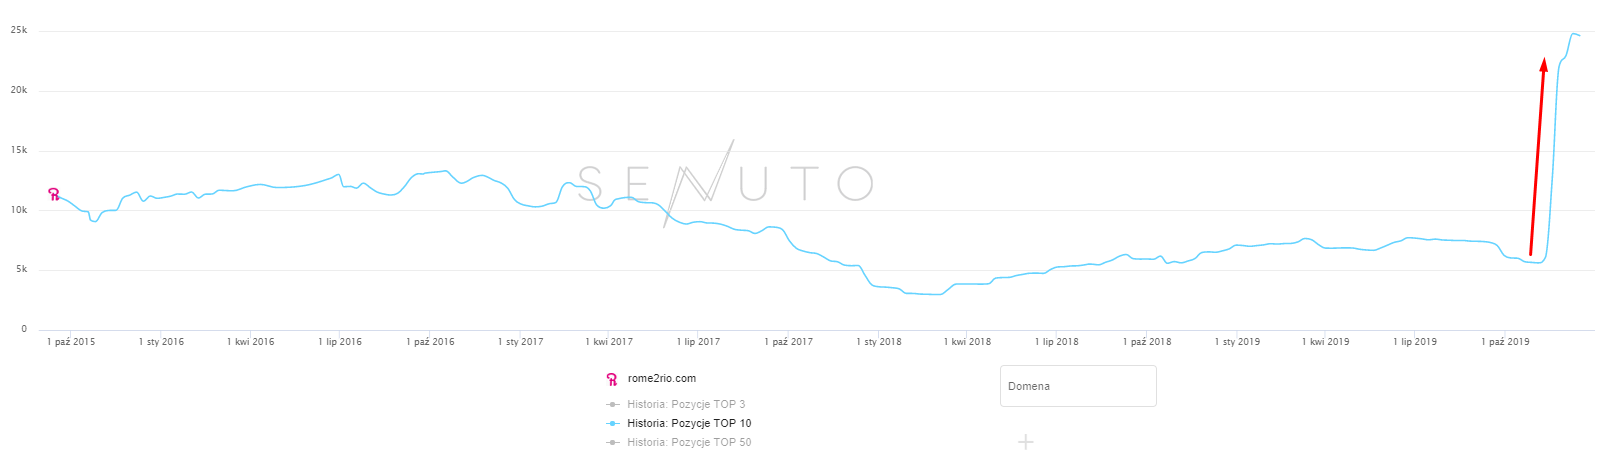Click the 1 paź 2019 date label
1601x454 pixels.
(x=1505, y=342)
